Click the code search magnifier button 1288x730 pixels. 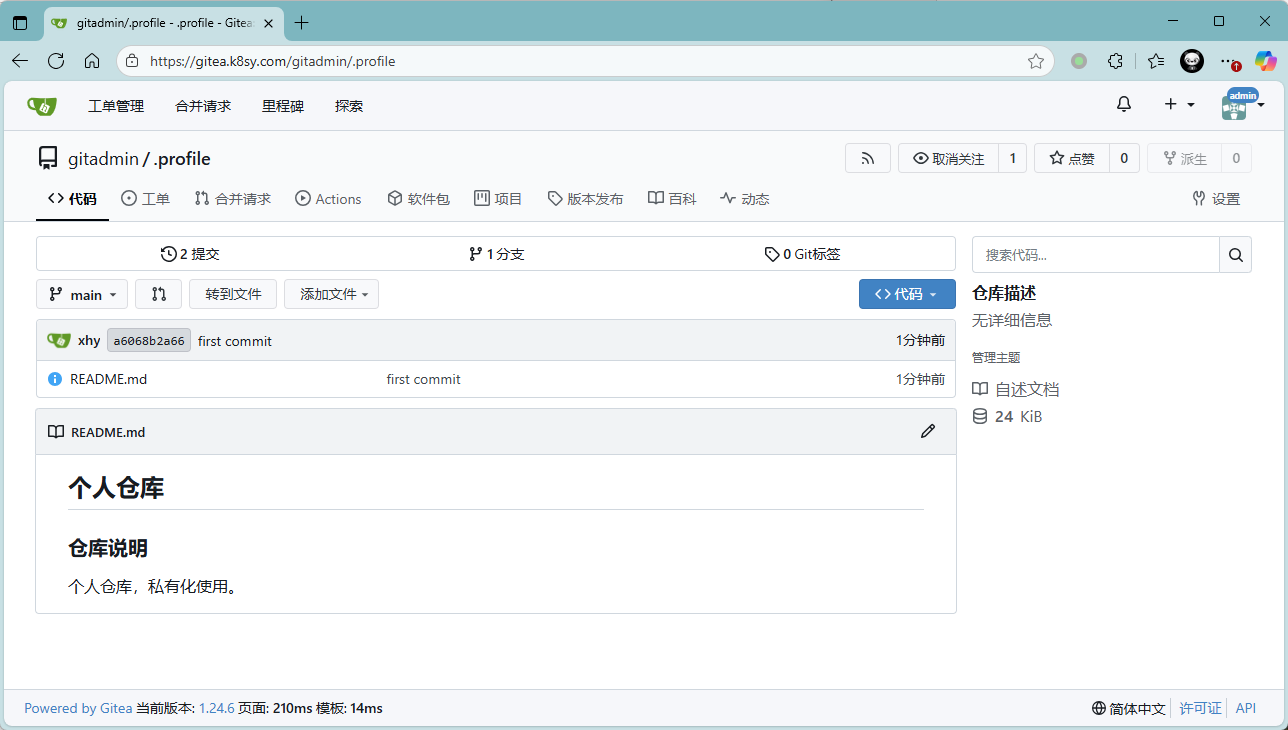tap(1235, 255)
